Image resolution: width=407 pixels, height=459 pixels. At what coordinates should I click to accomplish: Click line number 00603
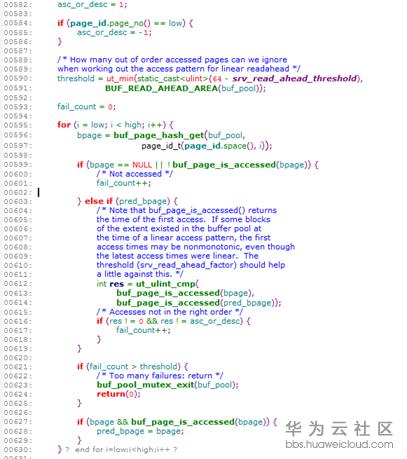(18, 201)
